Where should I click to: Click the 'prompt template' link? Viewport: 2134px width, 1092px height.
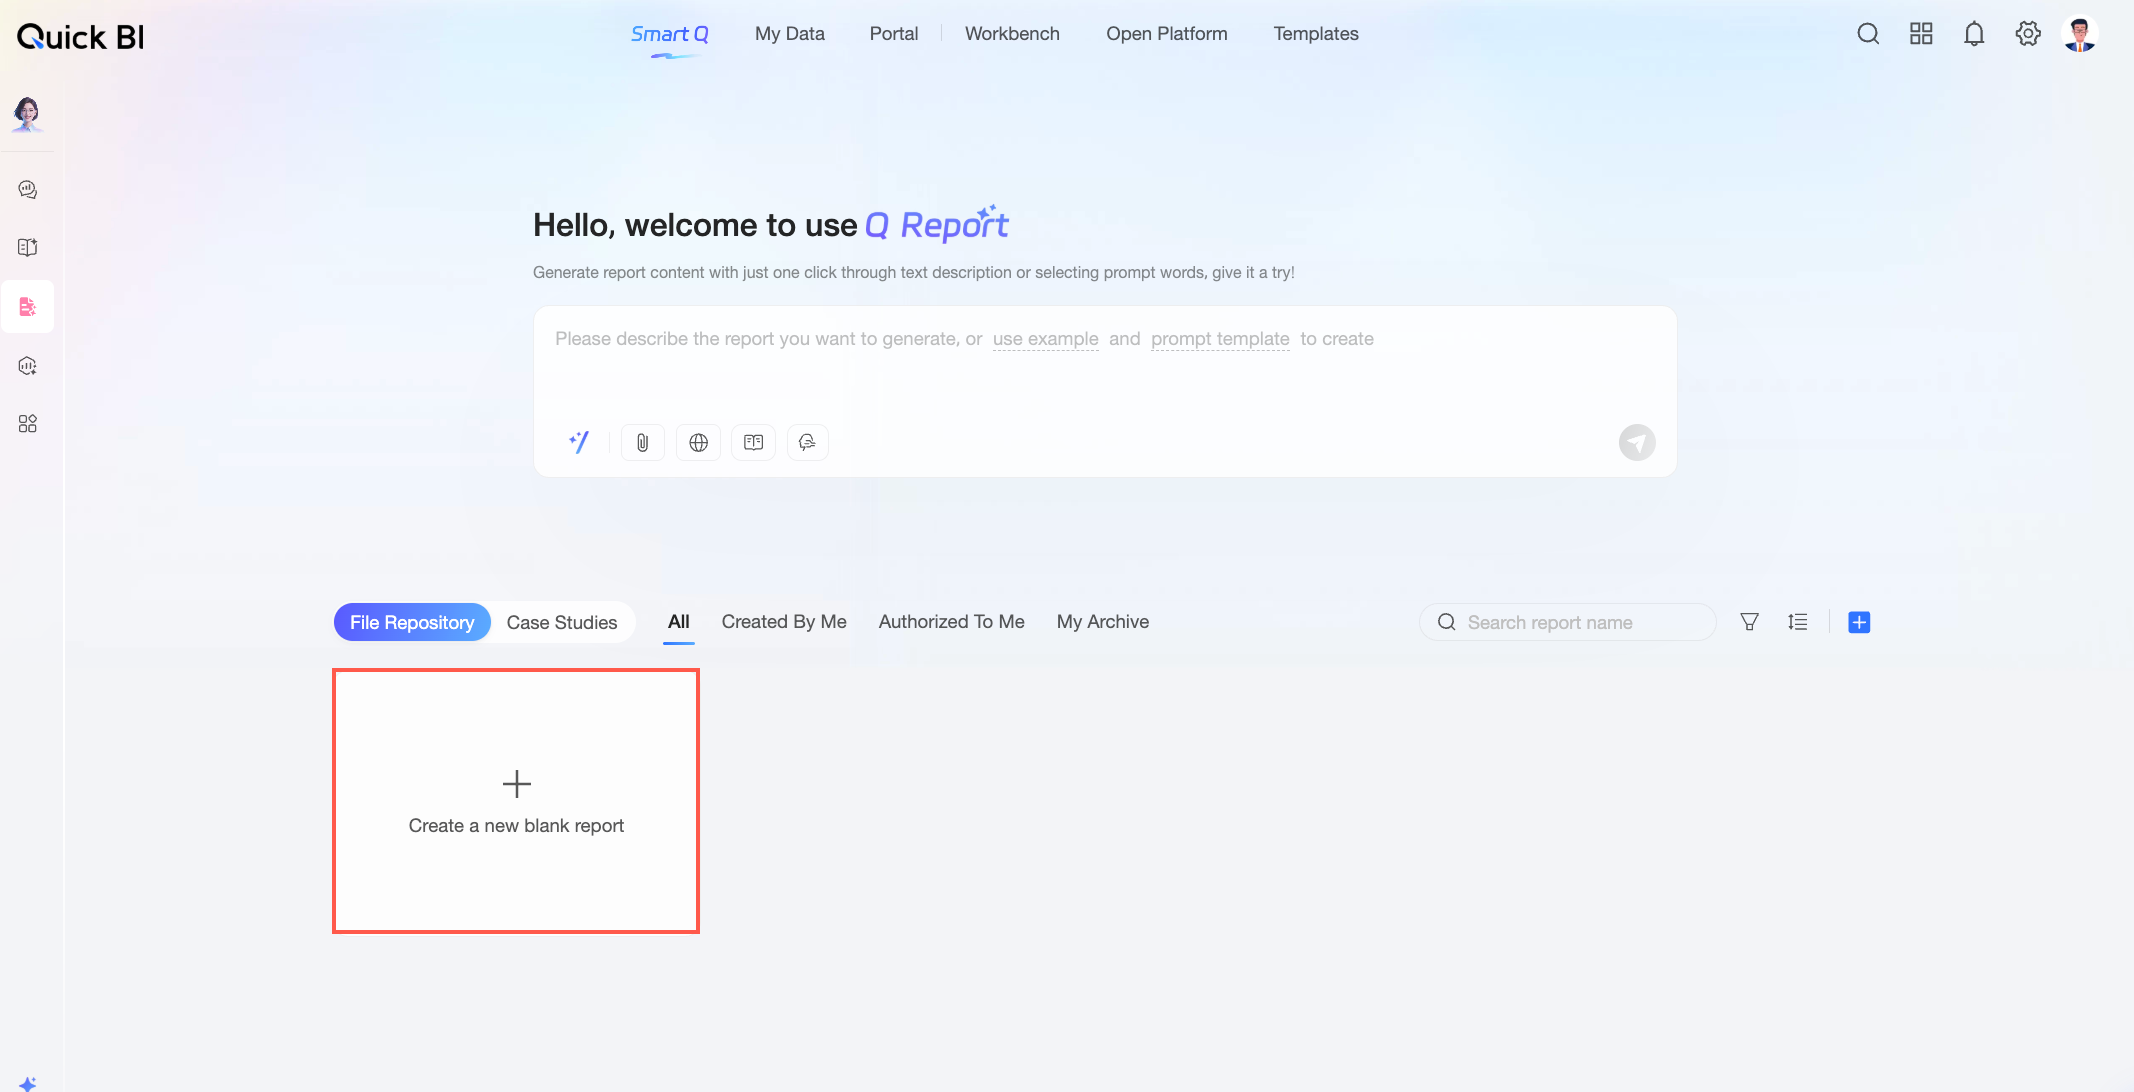1220,339
